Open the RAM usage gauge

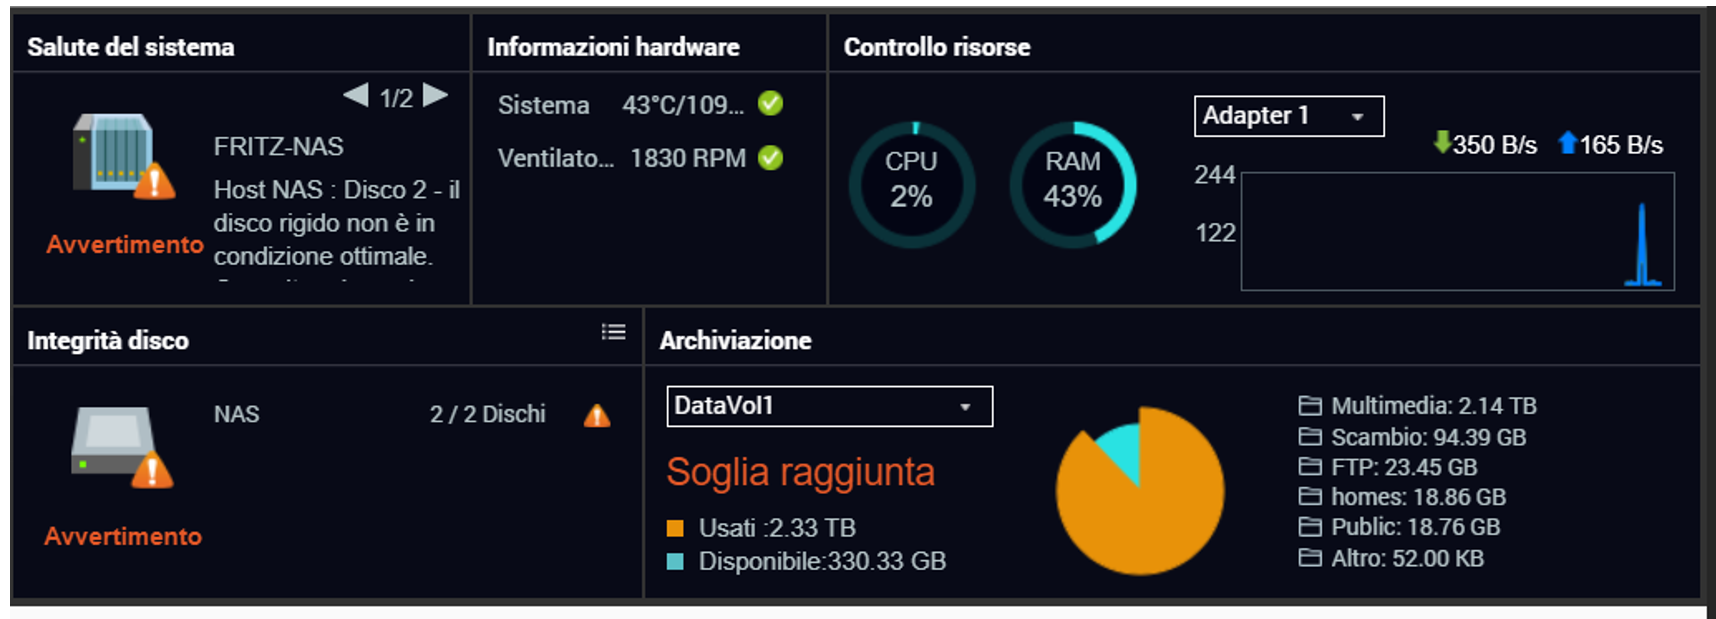coord(1072,185)
